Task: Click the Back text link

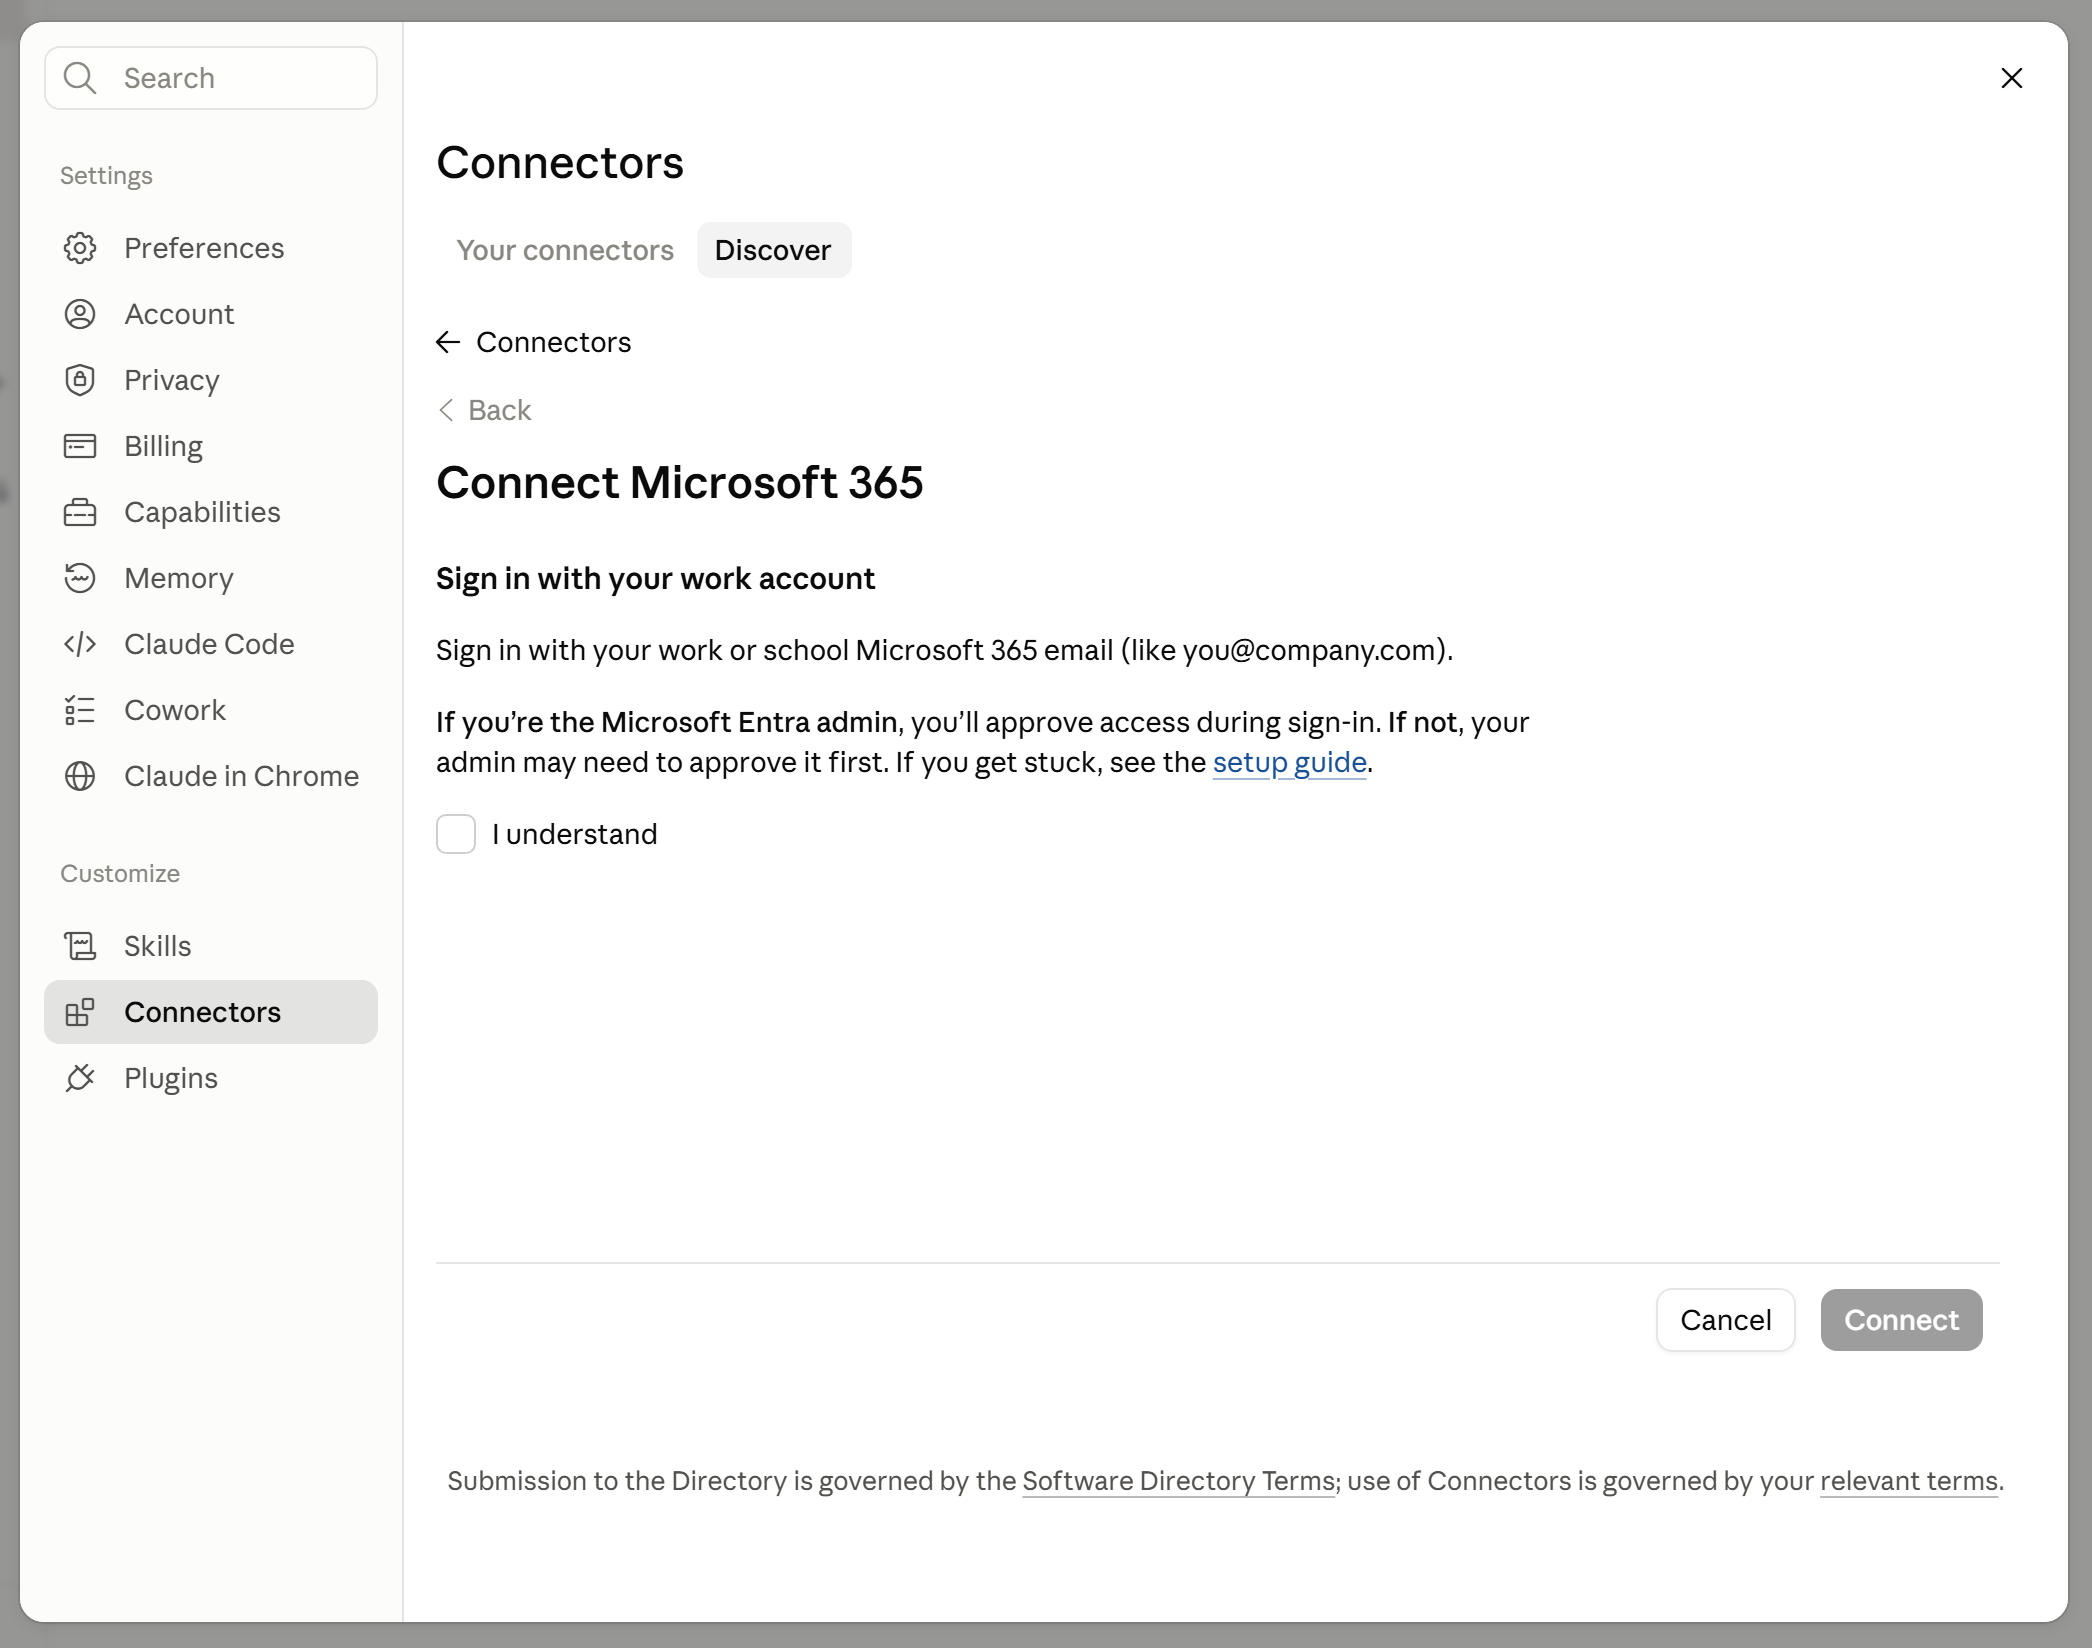Action: click(x=499, y=410)
